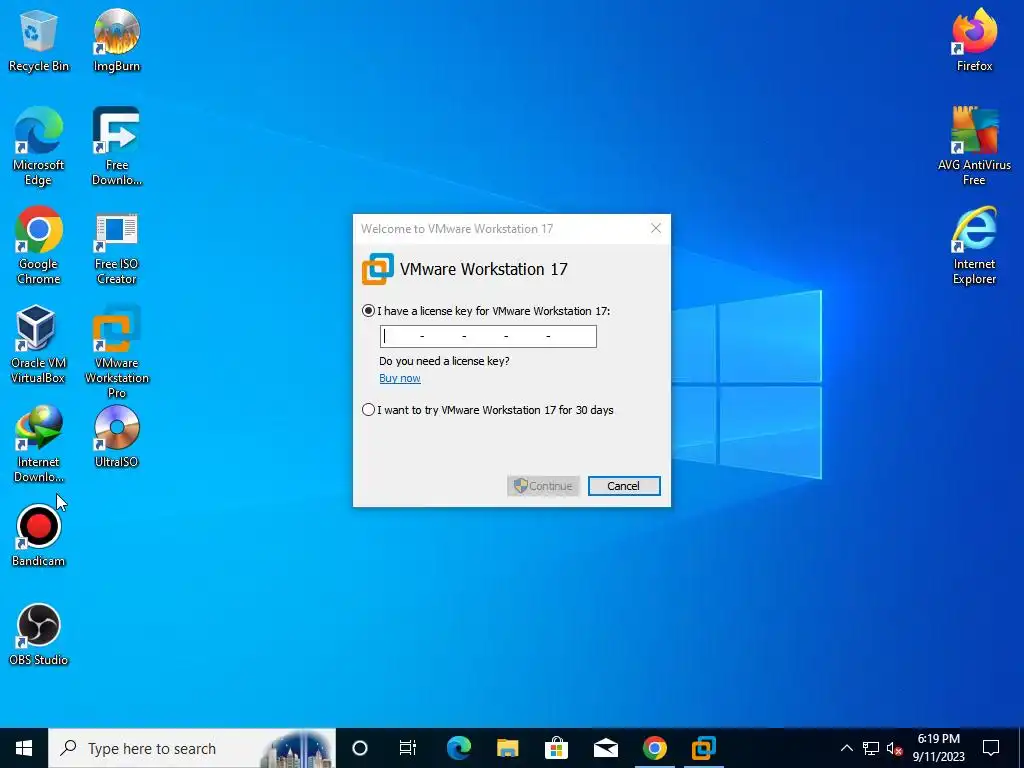
Task: Select the Bandicam desktop shortcut
Action: (x=38, y=536)
